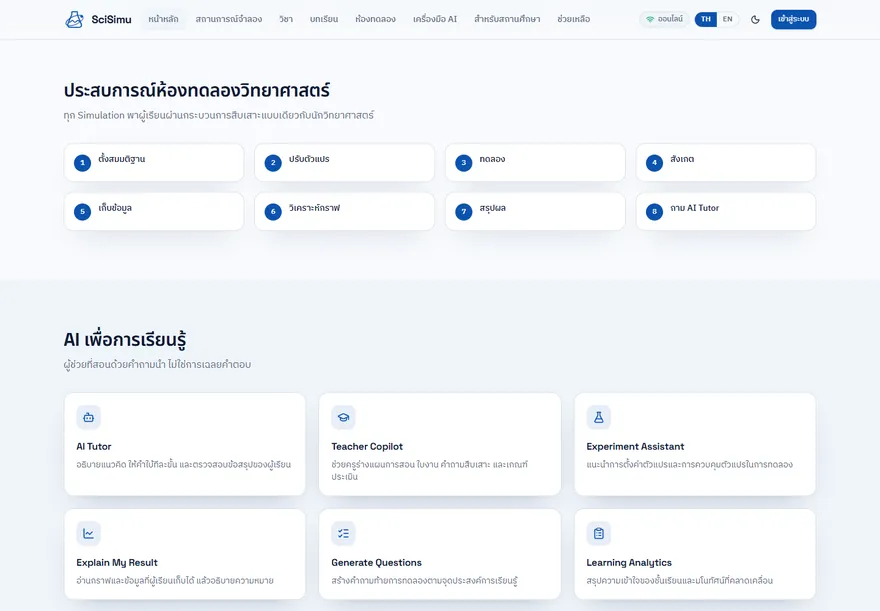Image resolution: width=880 pixels, height=611 pixels.
Task: Open the สถานการณ์จำลอง nav item
Action: [x=228, y=19]
